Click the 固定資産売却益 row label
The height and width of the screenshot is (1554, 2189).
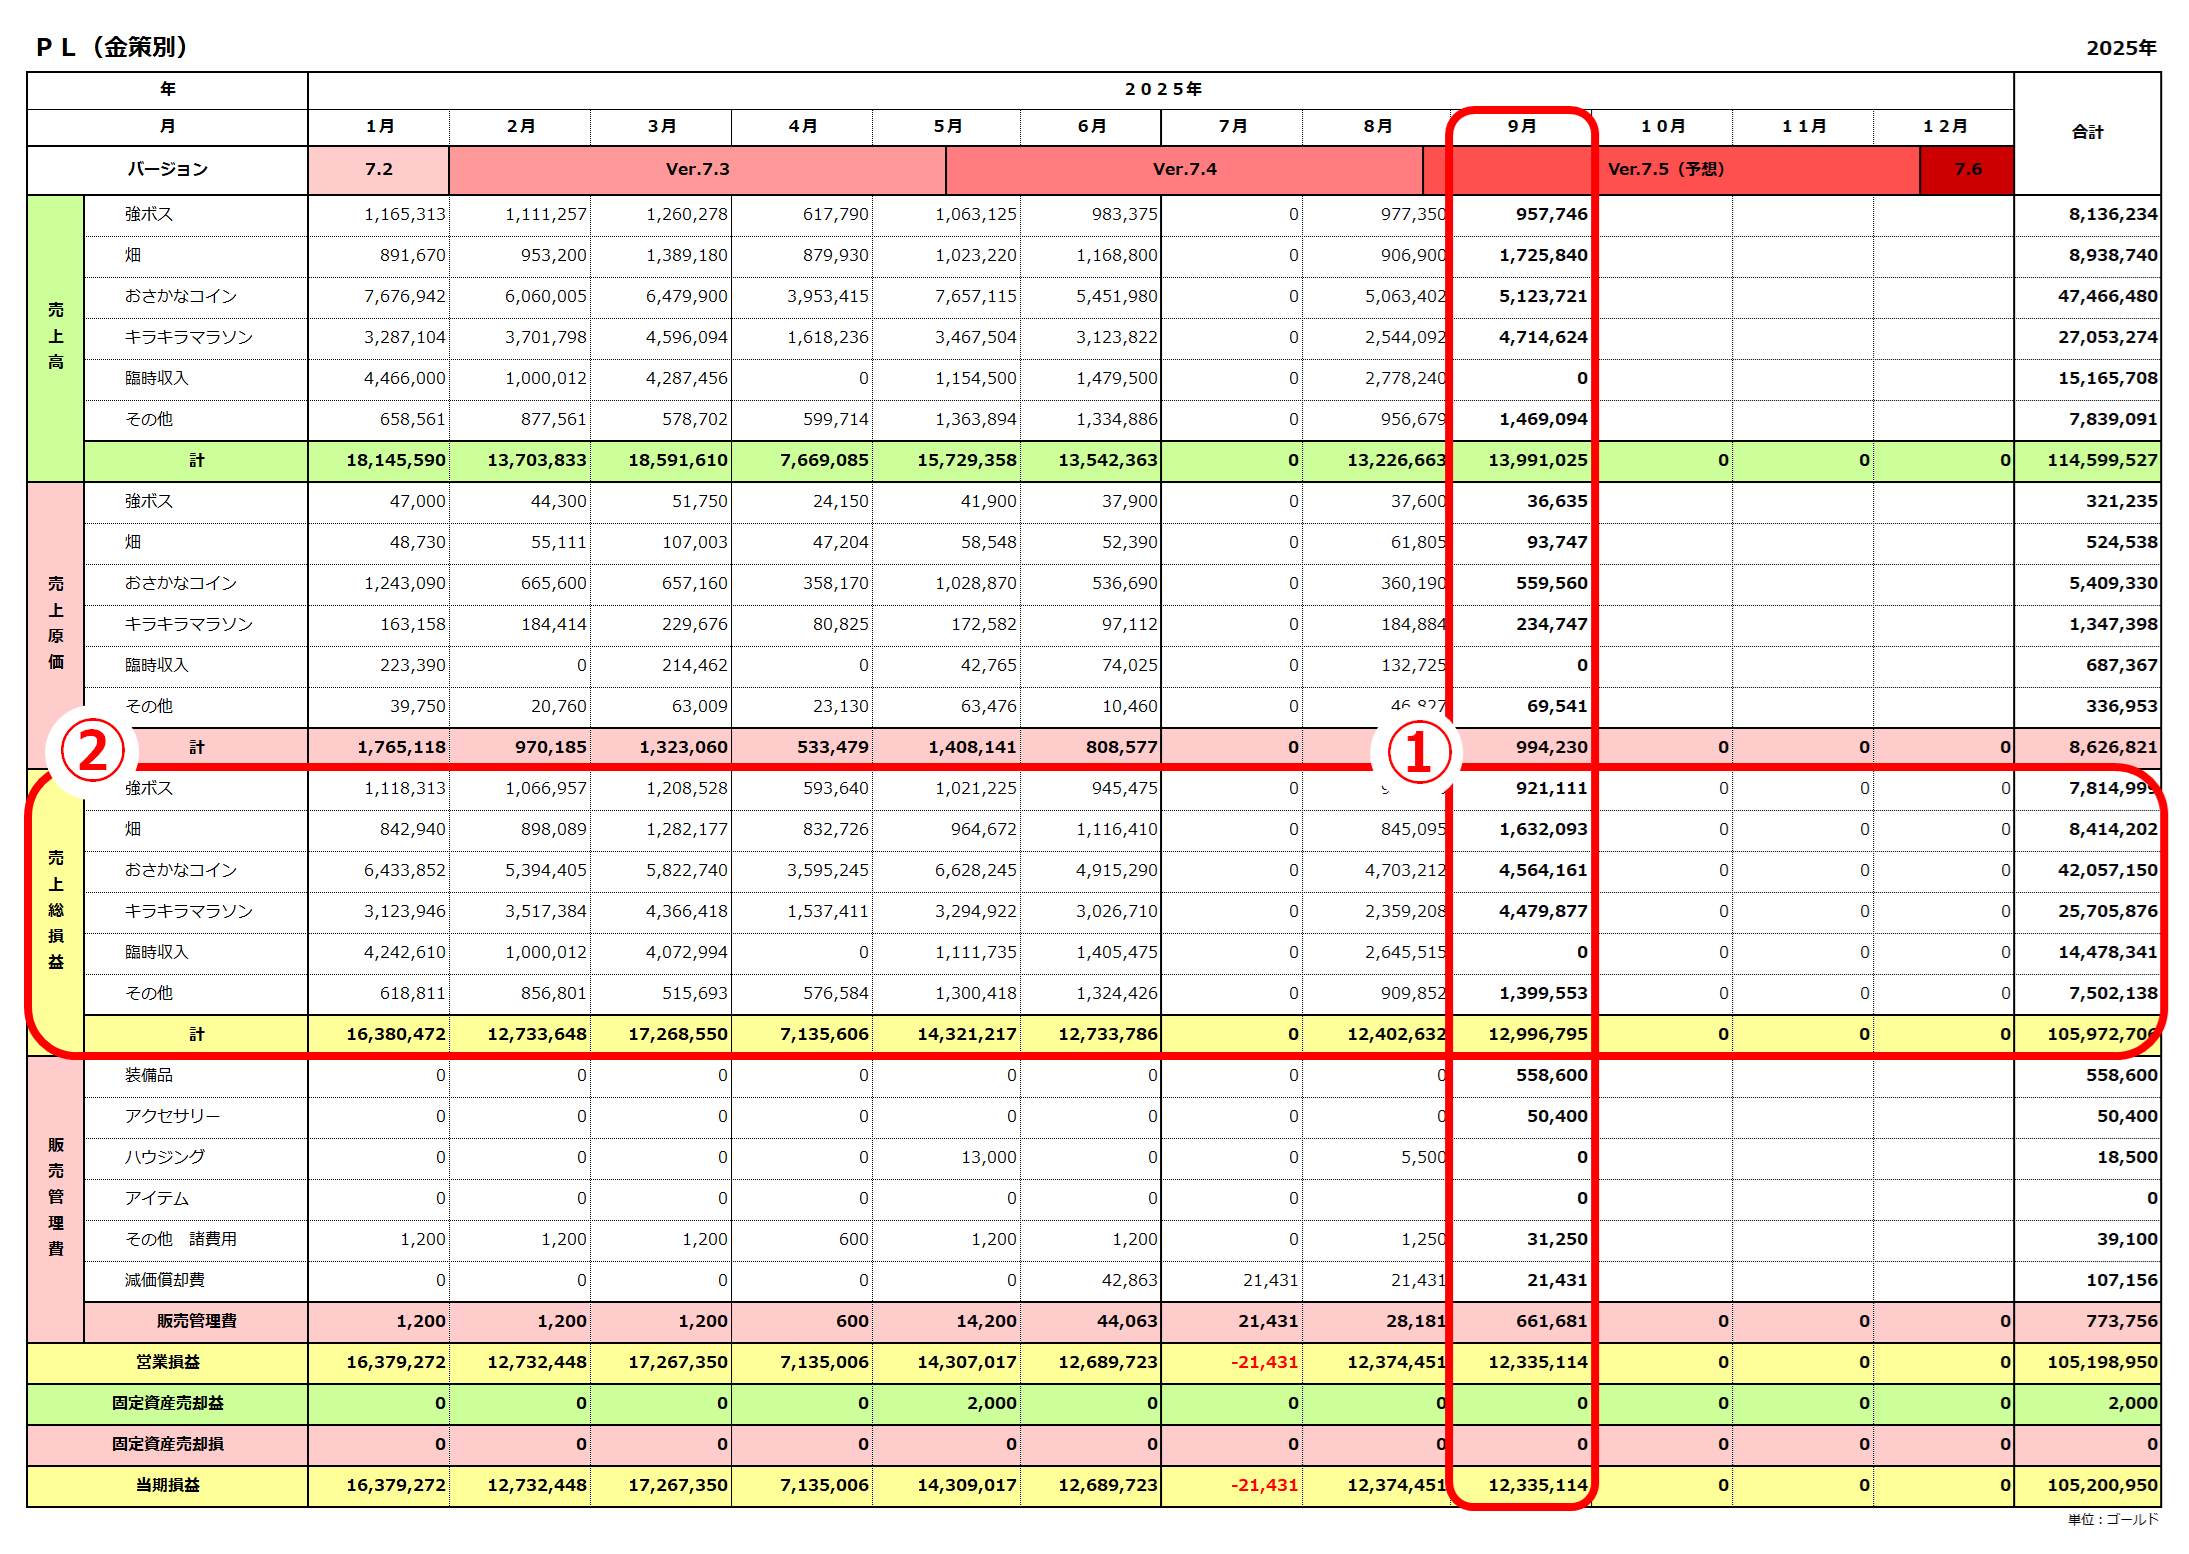click(167, 1403)
